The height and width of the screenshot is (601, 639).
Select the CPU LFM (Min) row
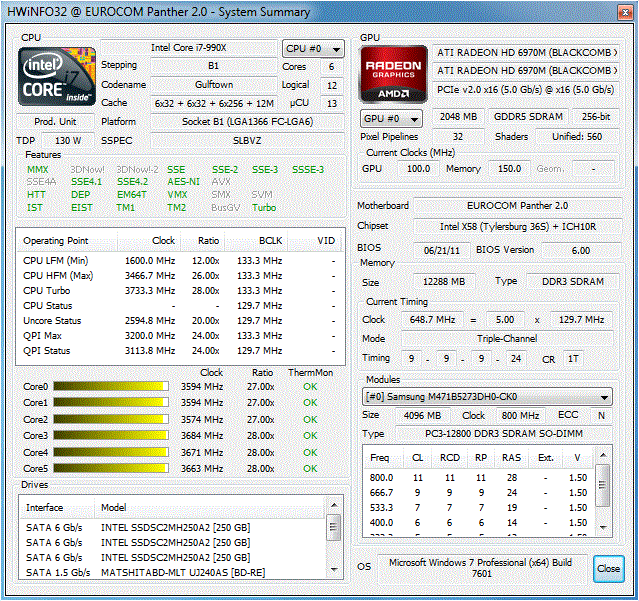point(181,261)
